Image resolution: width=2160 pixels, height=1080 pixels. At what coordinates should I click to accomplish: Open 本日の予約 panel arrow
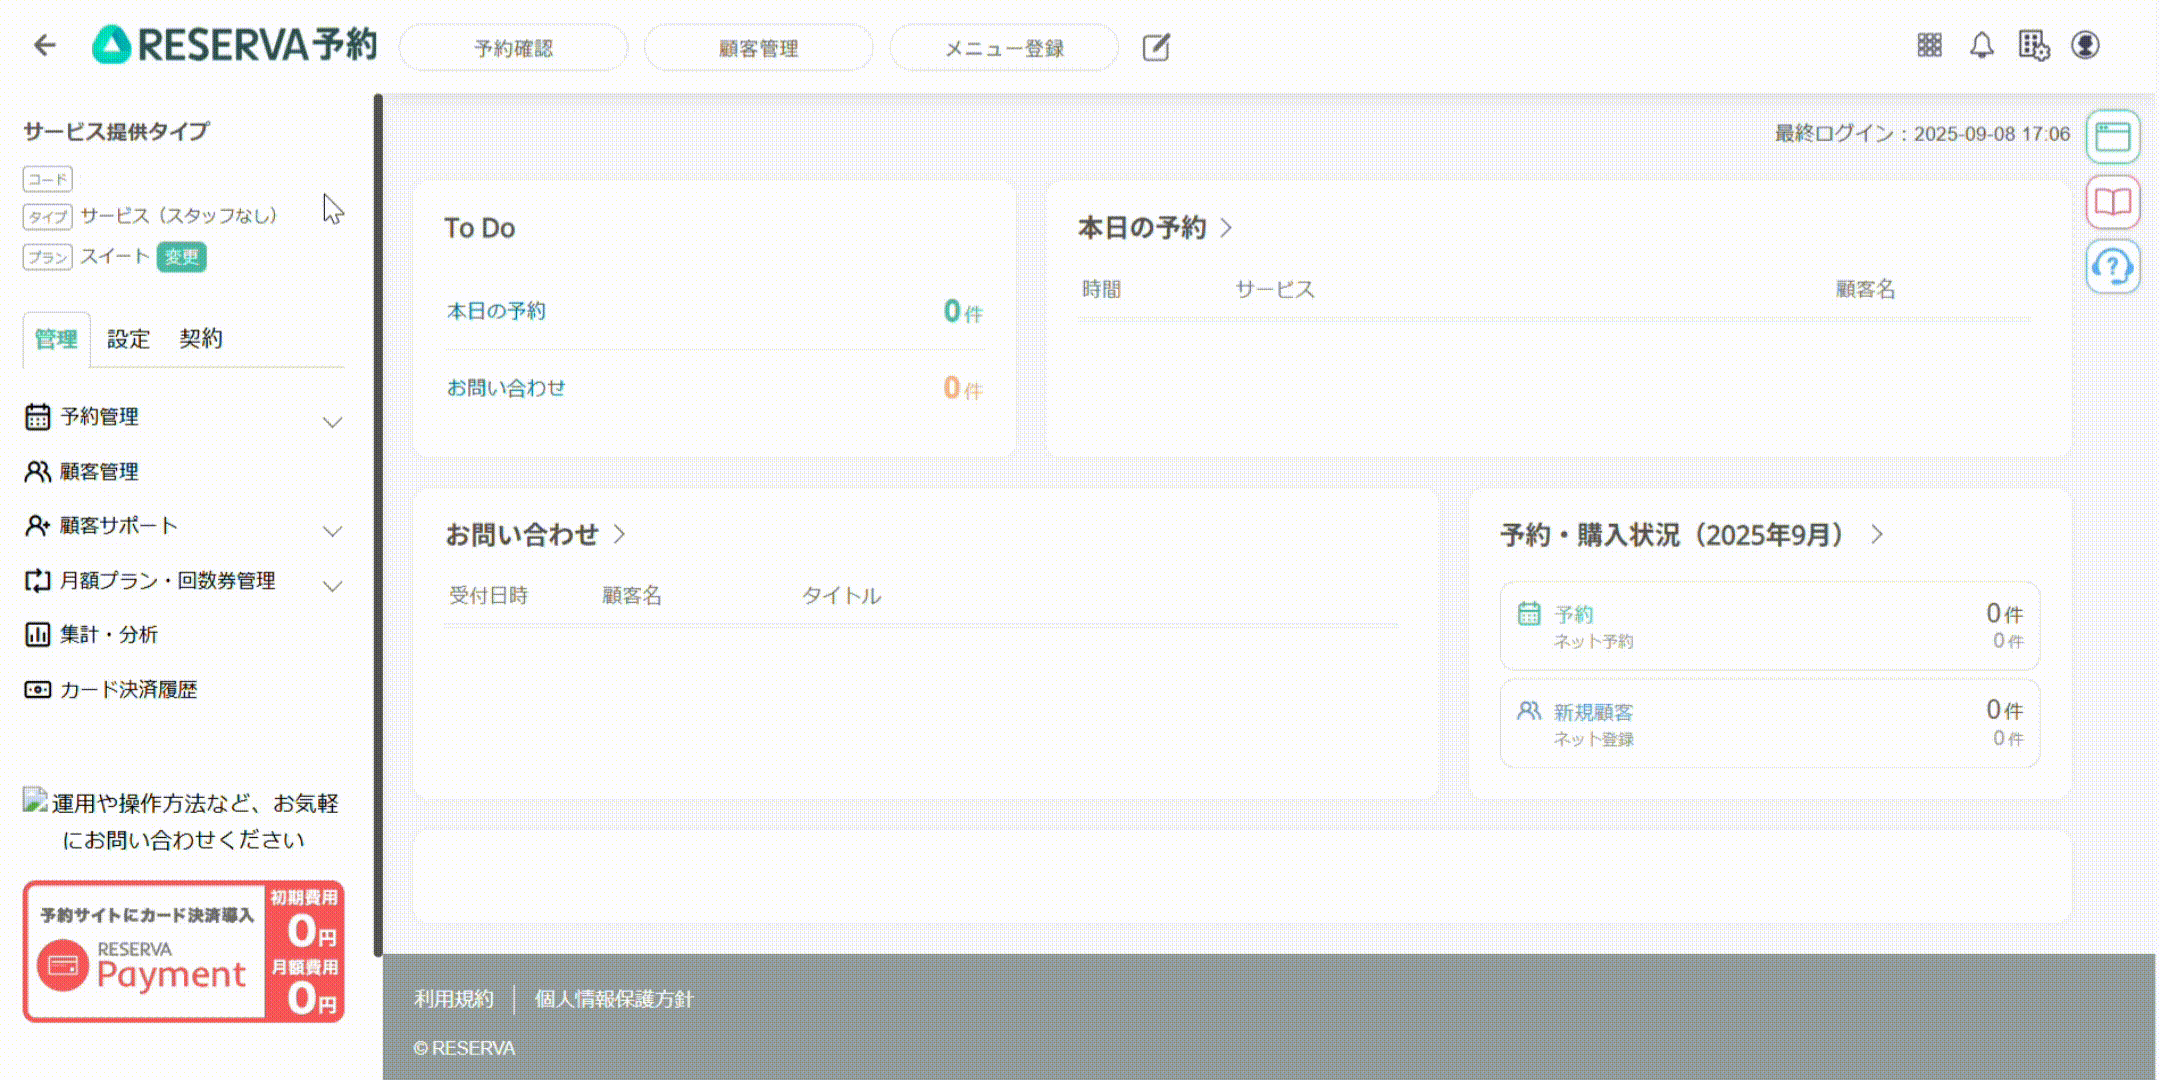(x=1226, y=228)
